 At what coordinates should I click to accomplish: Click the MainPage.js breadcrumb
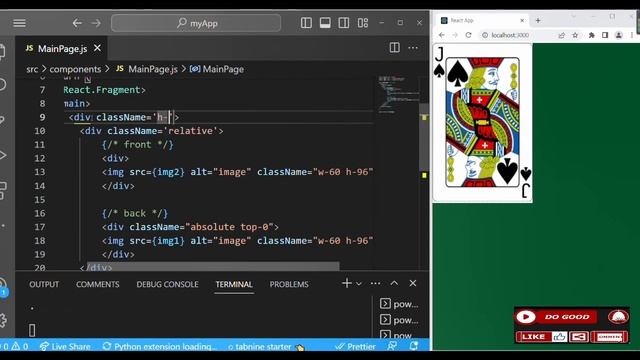147,69
